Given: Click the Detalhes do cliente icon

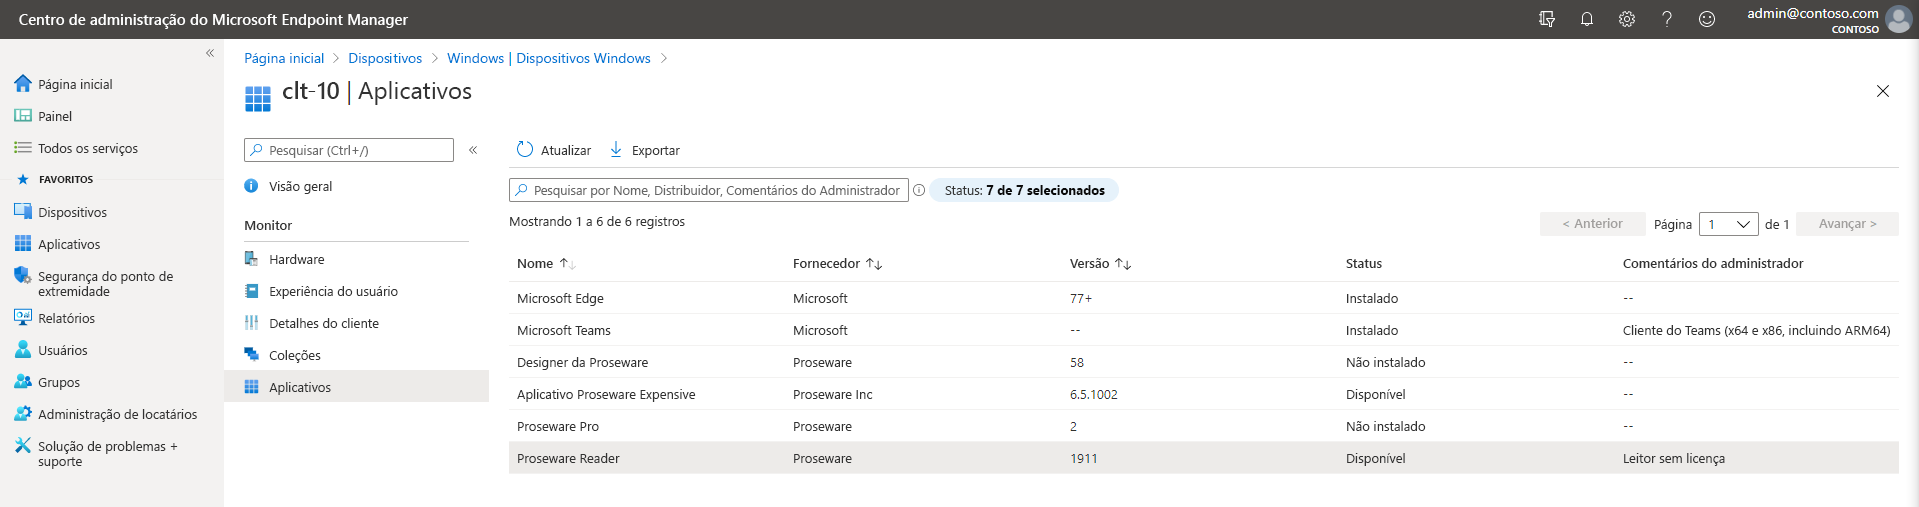Looking at the screenshot, I should click(252, 323).
